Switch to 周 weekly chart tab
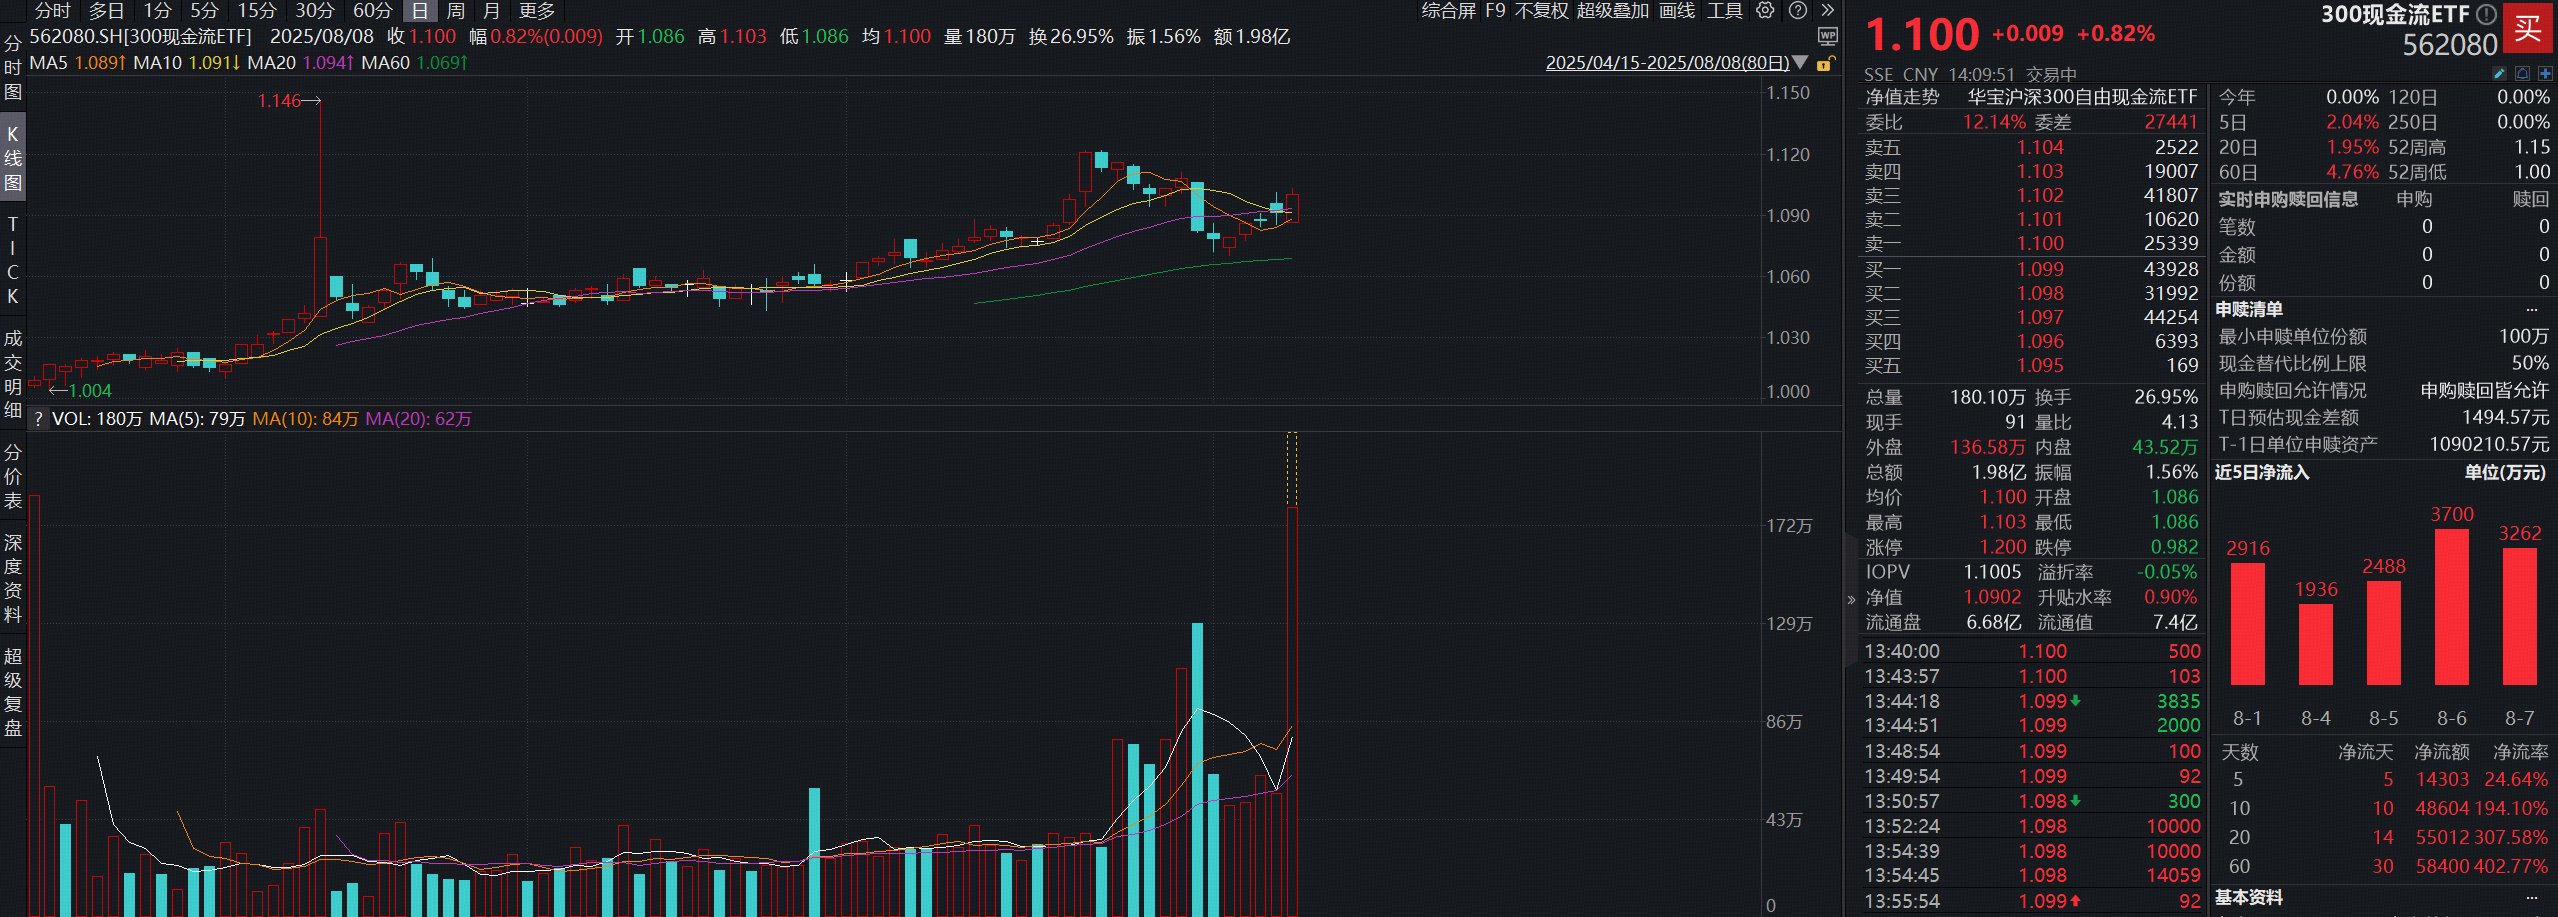Image resolution: width=2558 pixels, height=917 pixels. click(x=455, y=10)
